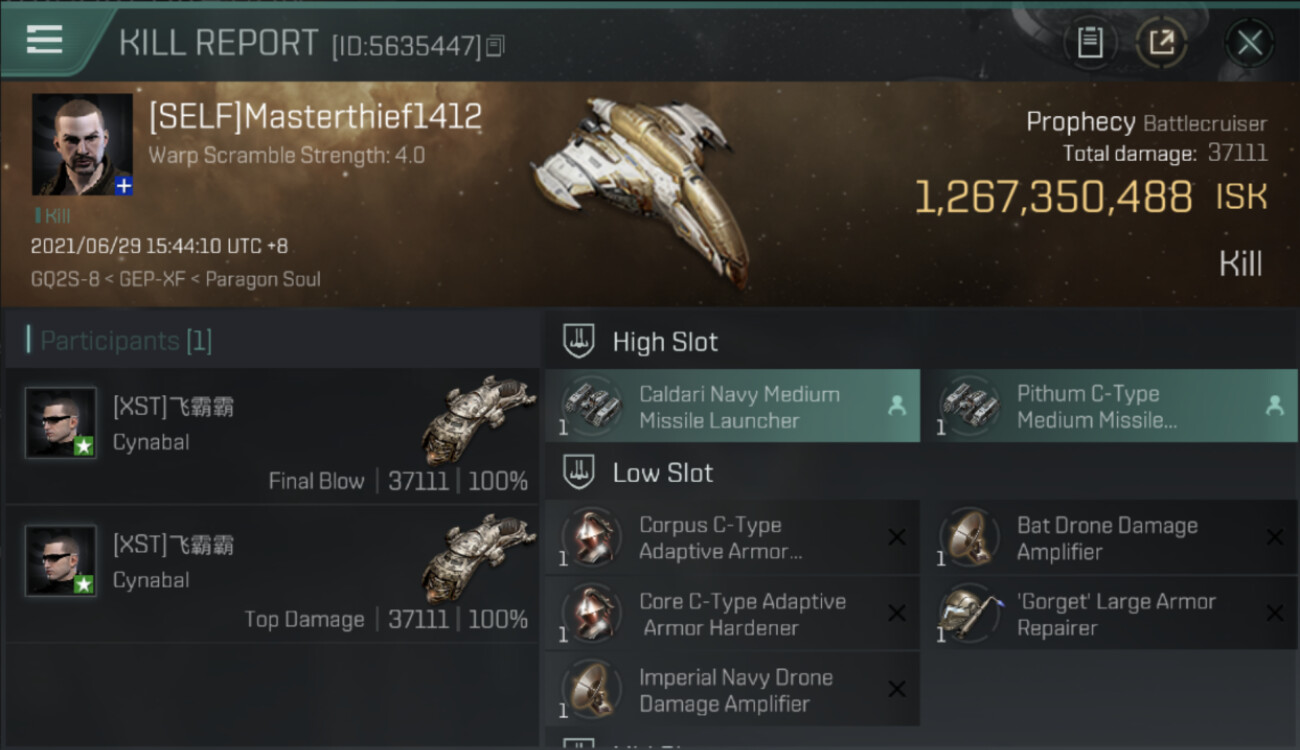1300x750 pixels.
Task: Select the Core C-Type Adaptive Armor Hardener row
Action: (x=732, y=614)
